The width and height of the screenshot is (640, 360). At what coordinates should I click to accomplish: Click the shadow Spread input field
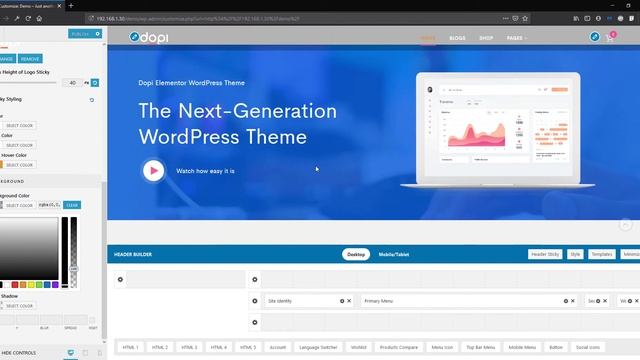pyautogui.click(x=75, y=320)
